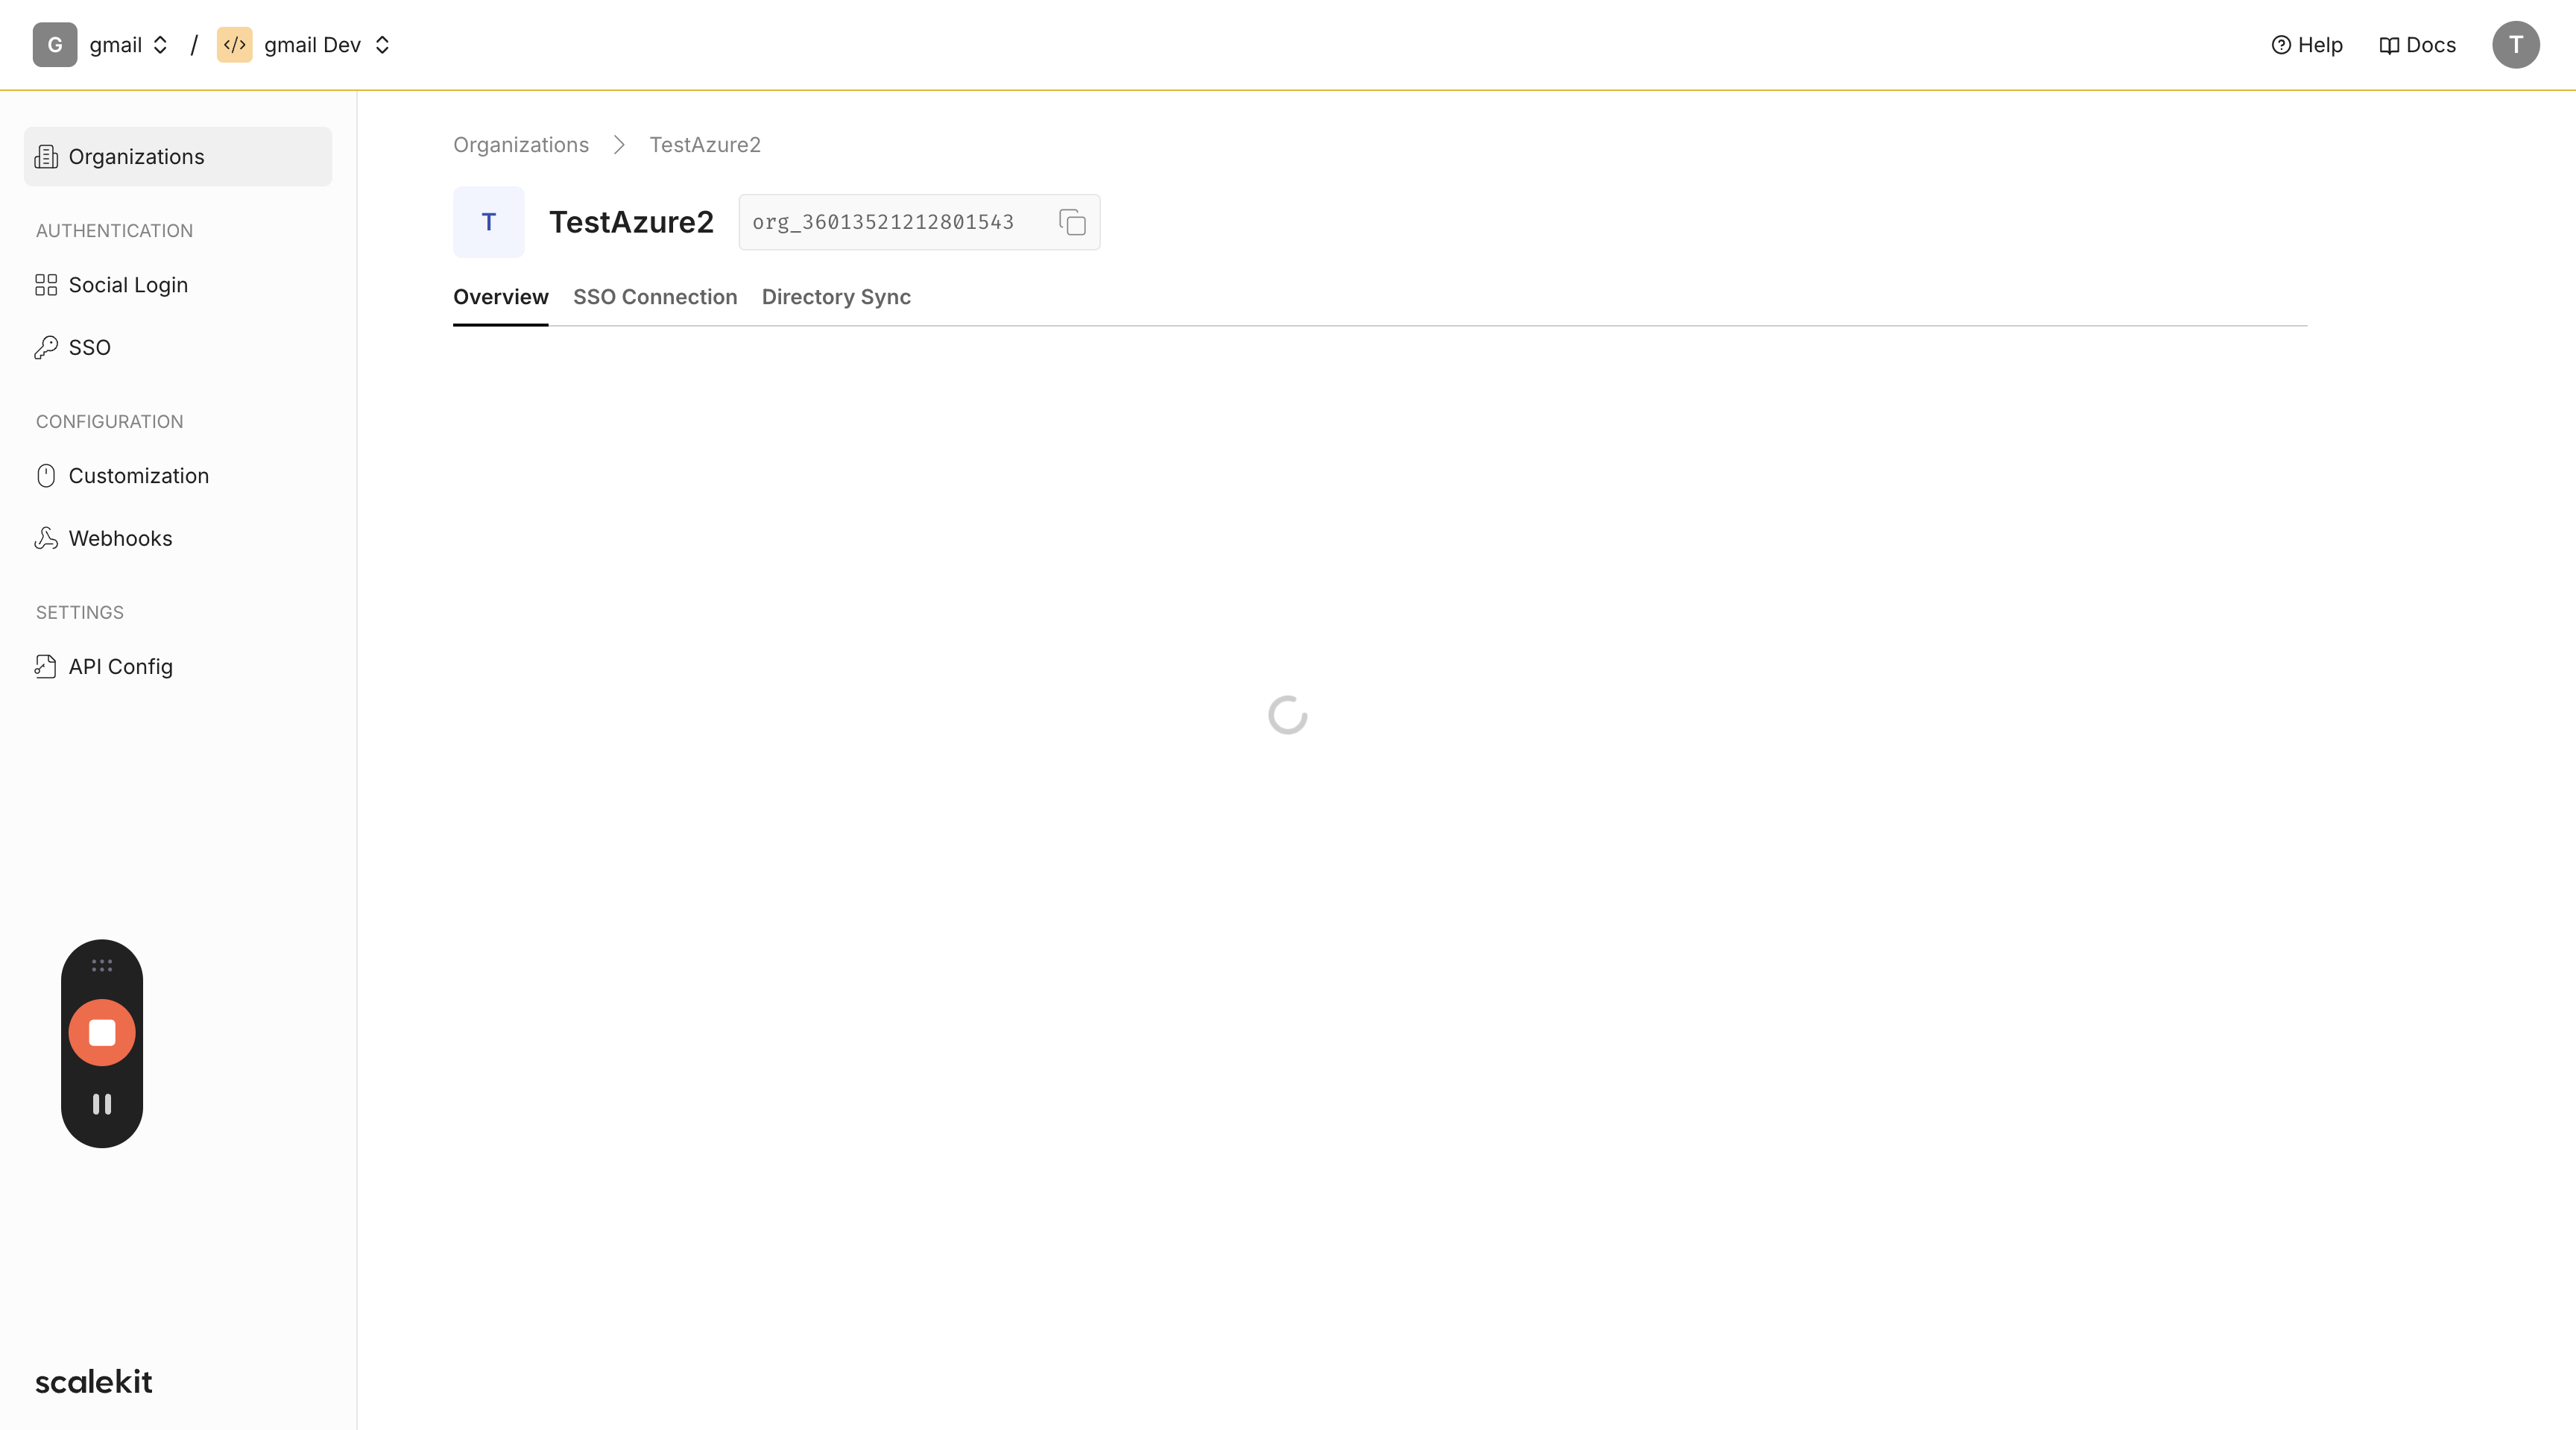This screenshot has height=1430, width=2576.
Task: Click the orange code environment icon
Action: point(235,45)
